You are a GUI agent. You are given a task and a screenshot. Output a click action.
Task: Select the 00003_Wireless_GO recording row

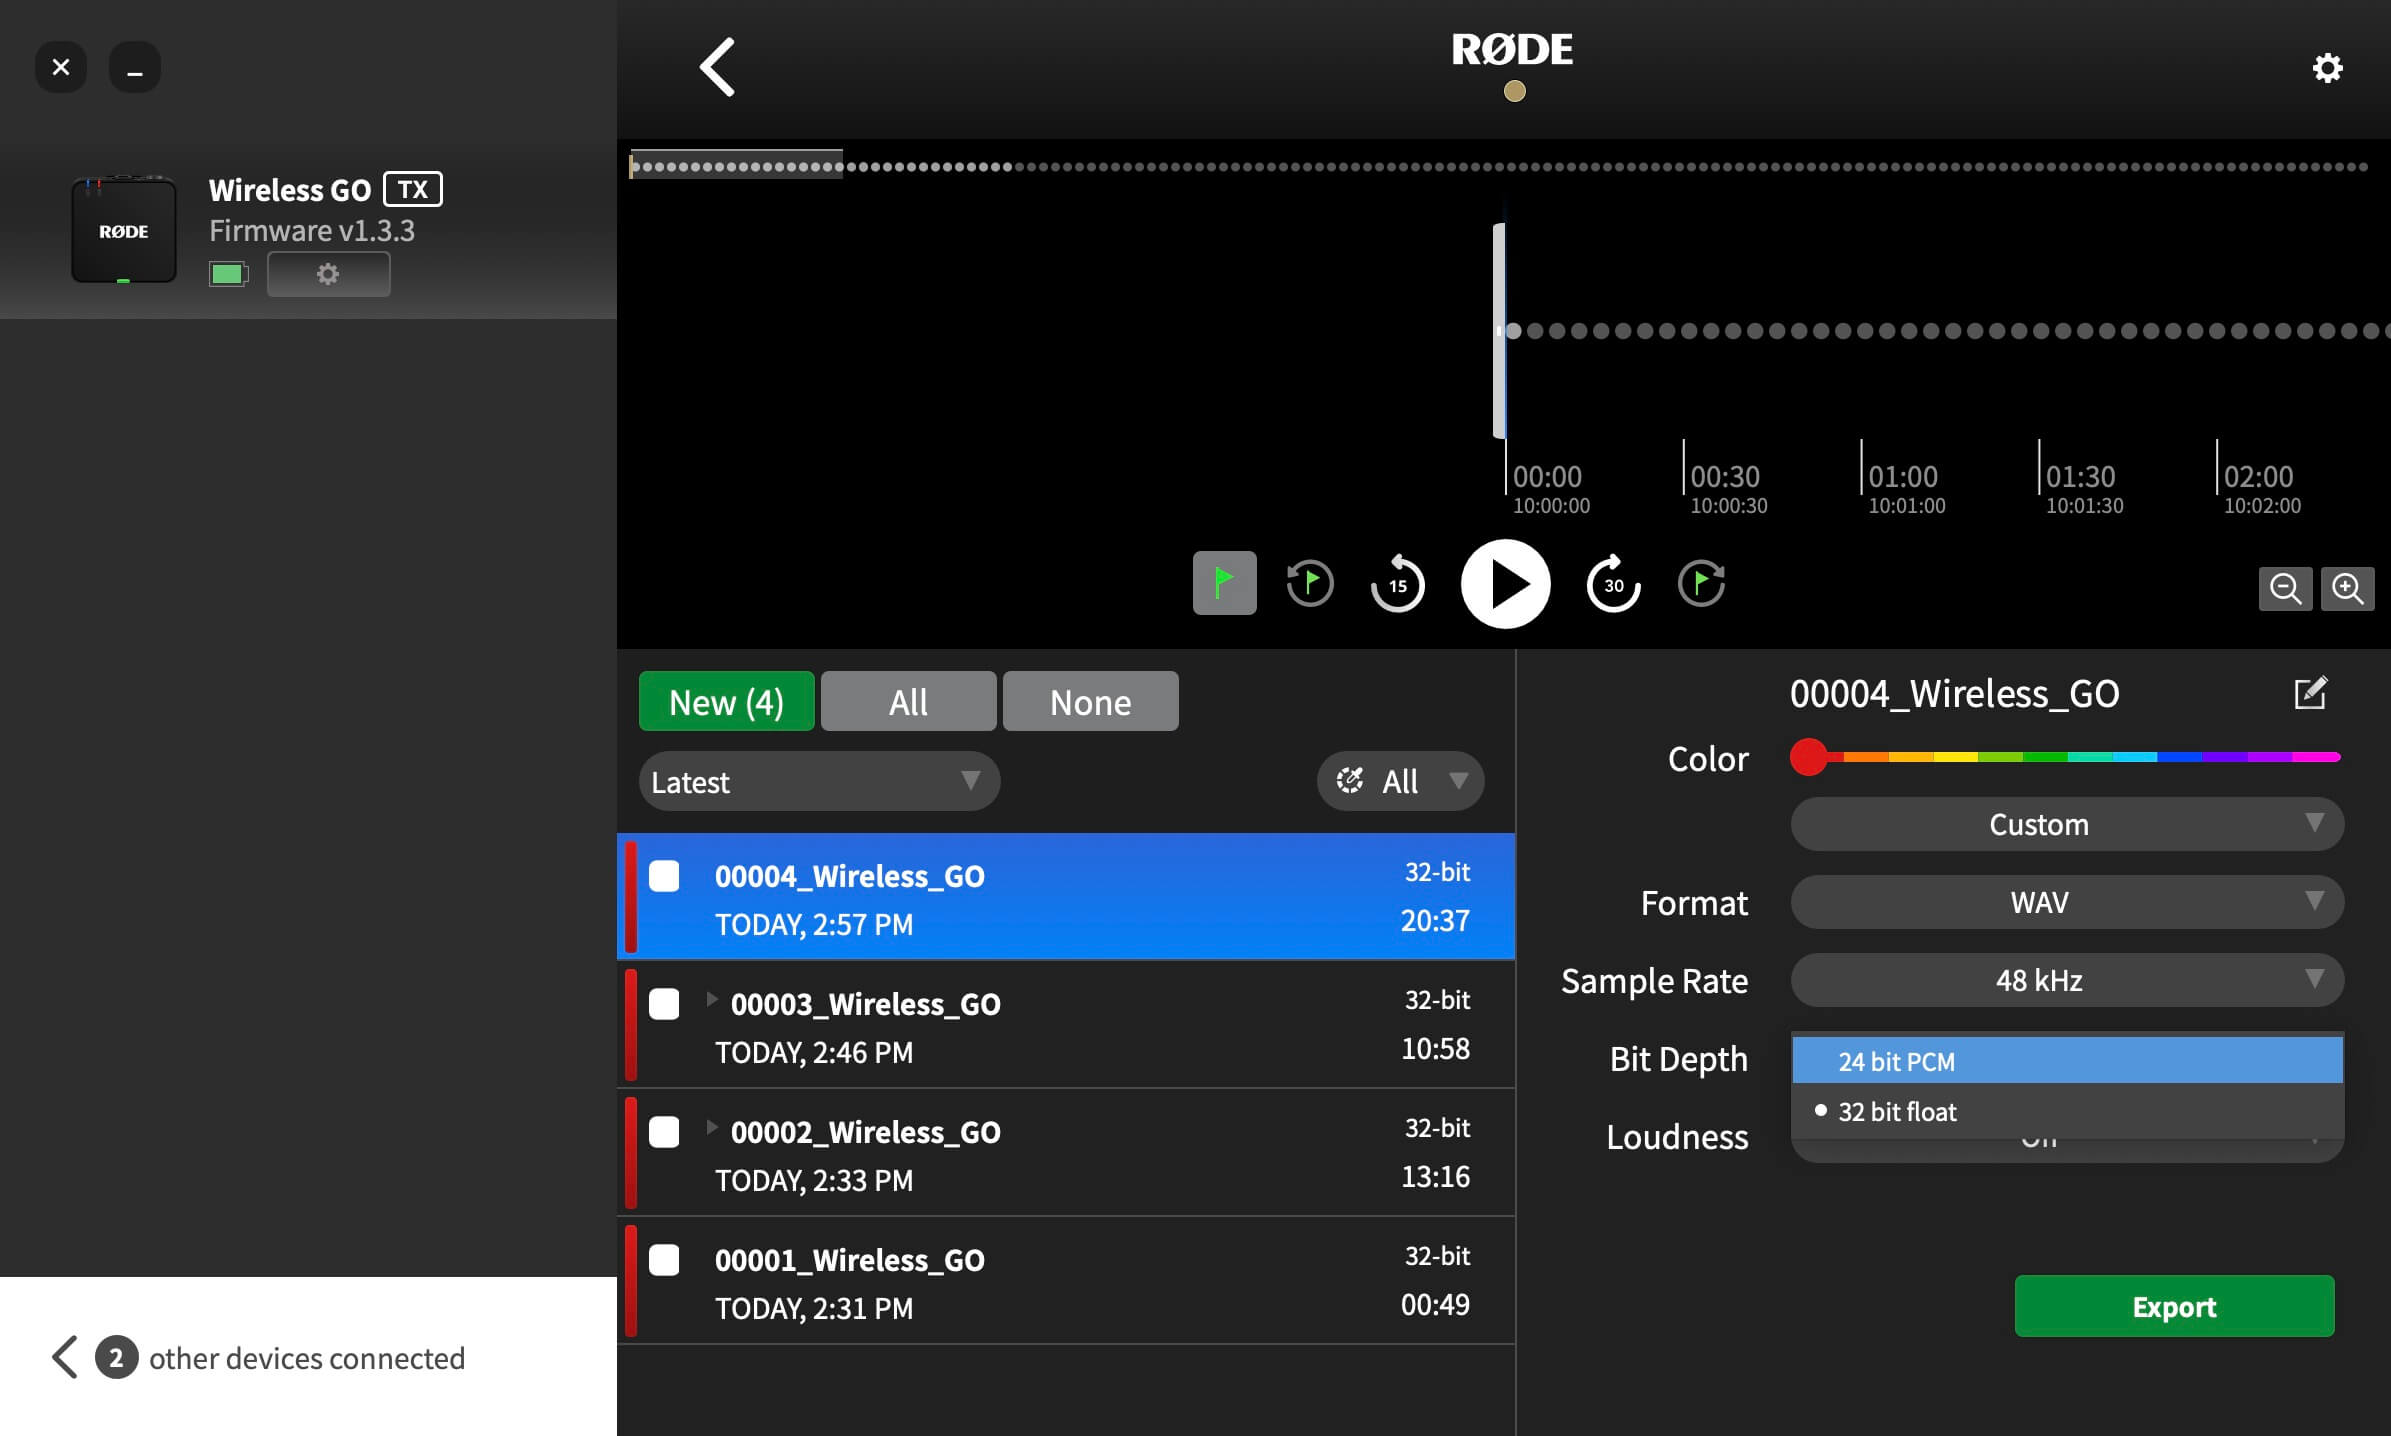1066,1025
